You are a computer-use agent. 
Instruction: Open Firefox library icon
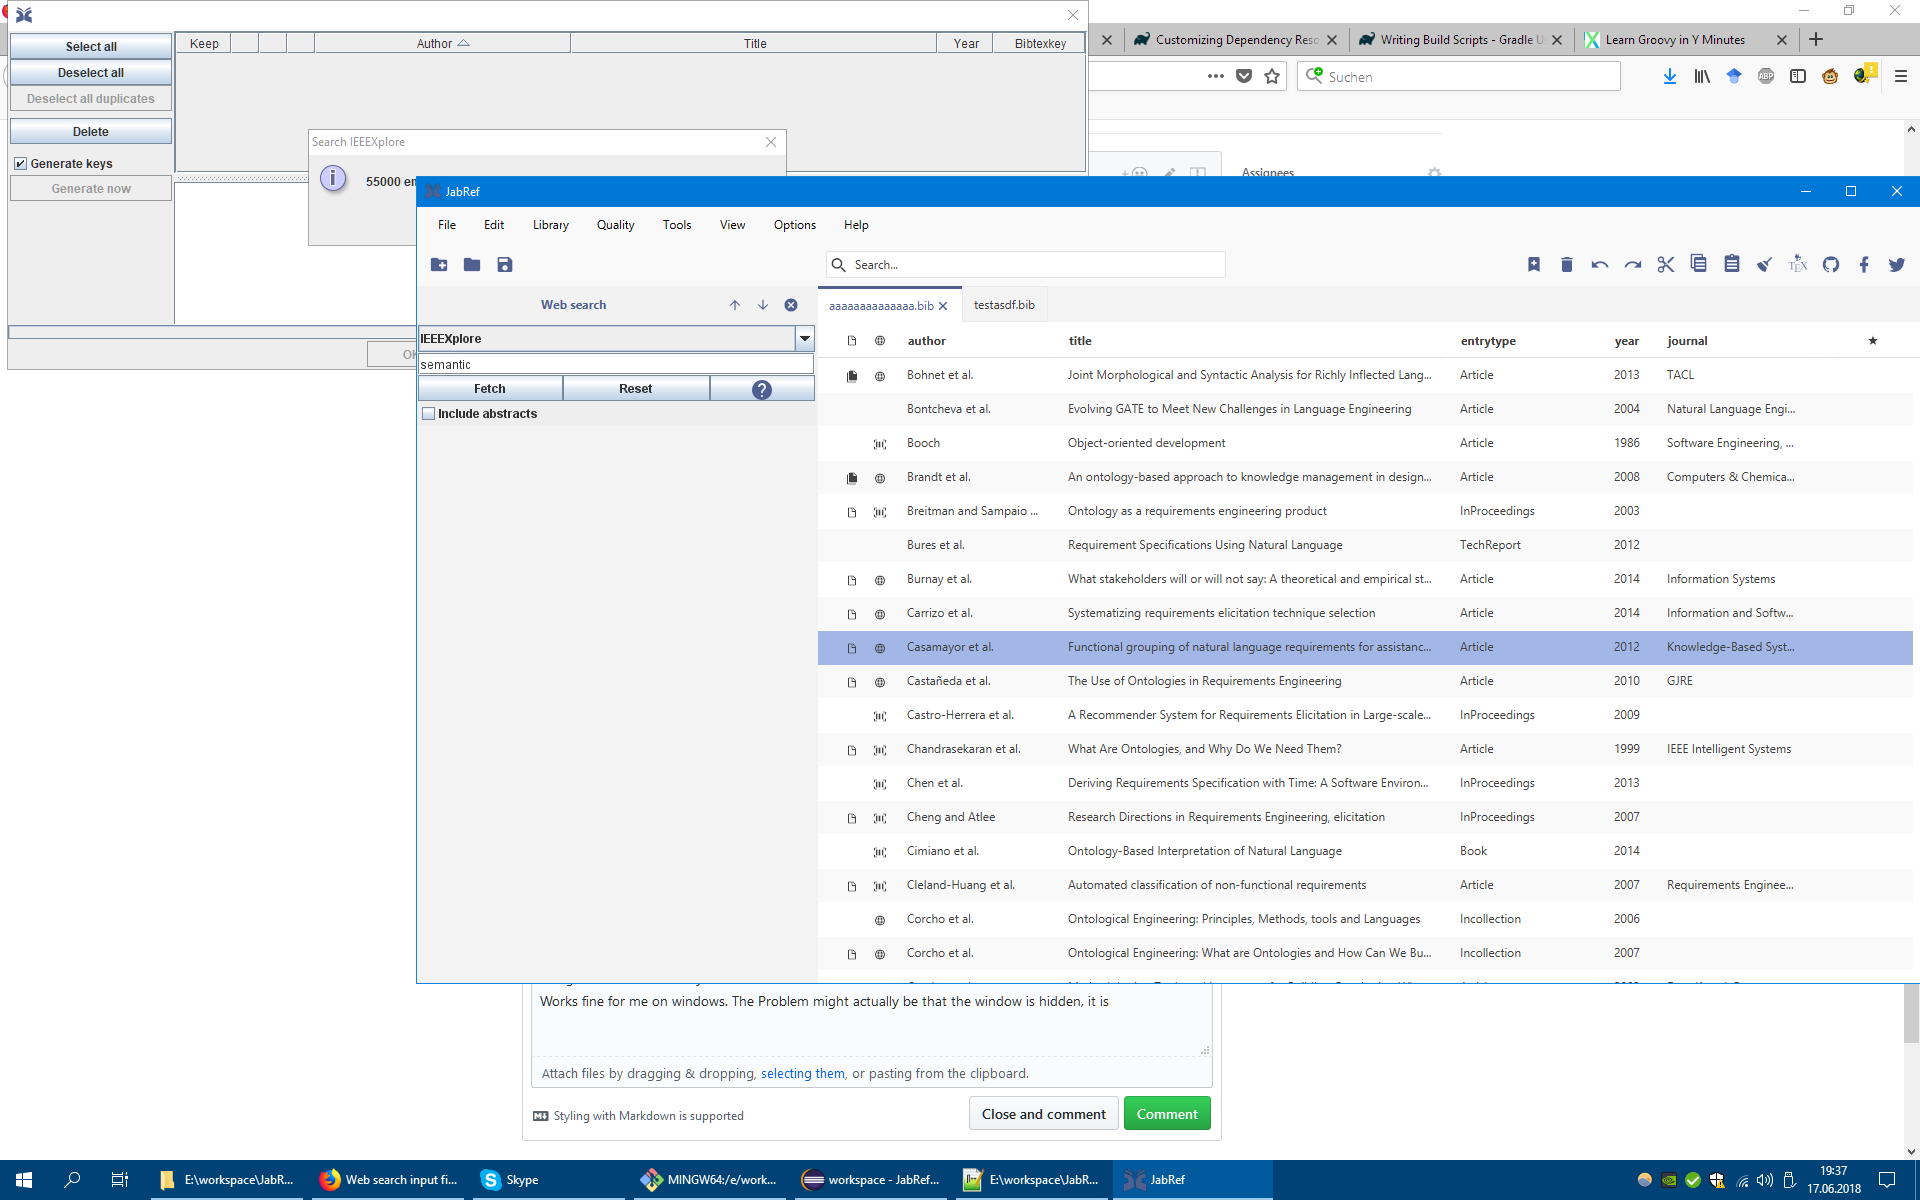point(1702,77)
